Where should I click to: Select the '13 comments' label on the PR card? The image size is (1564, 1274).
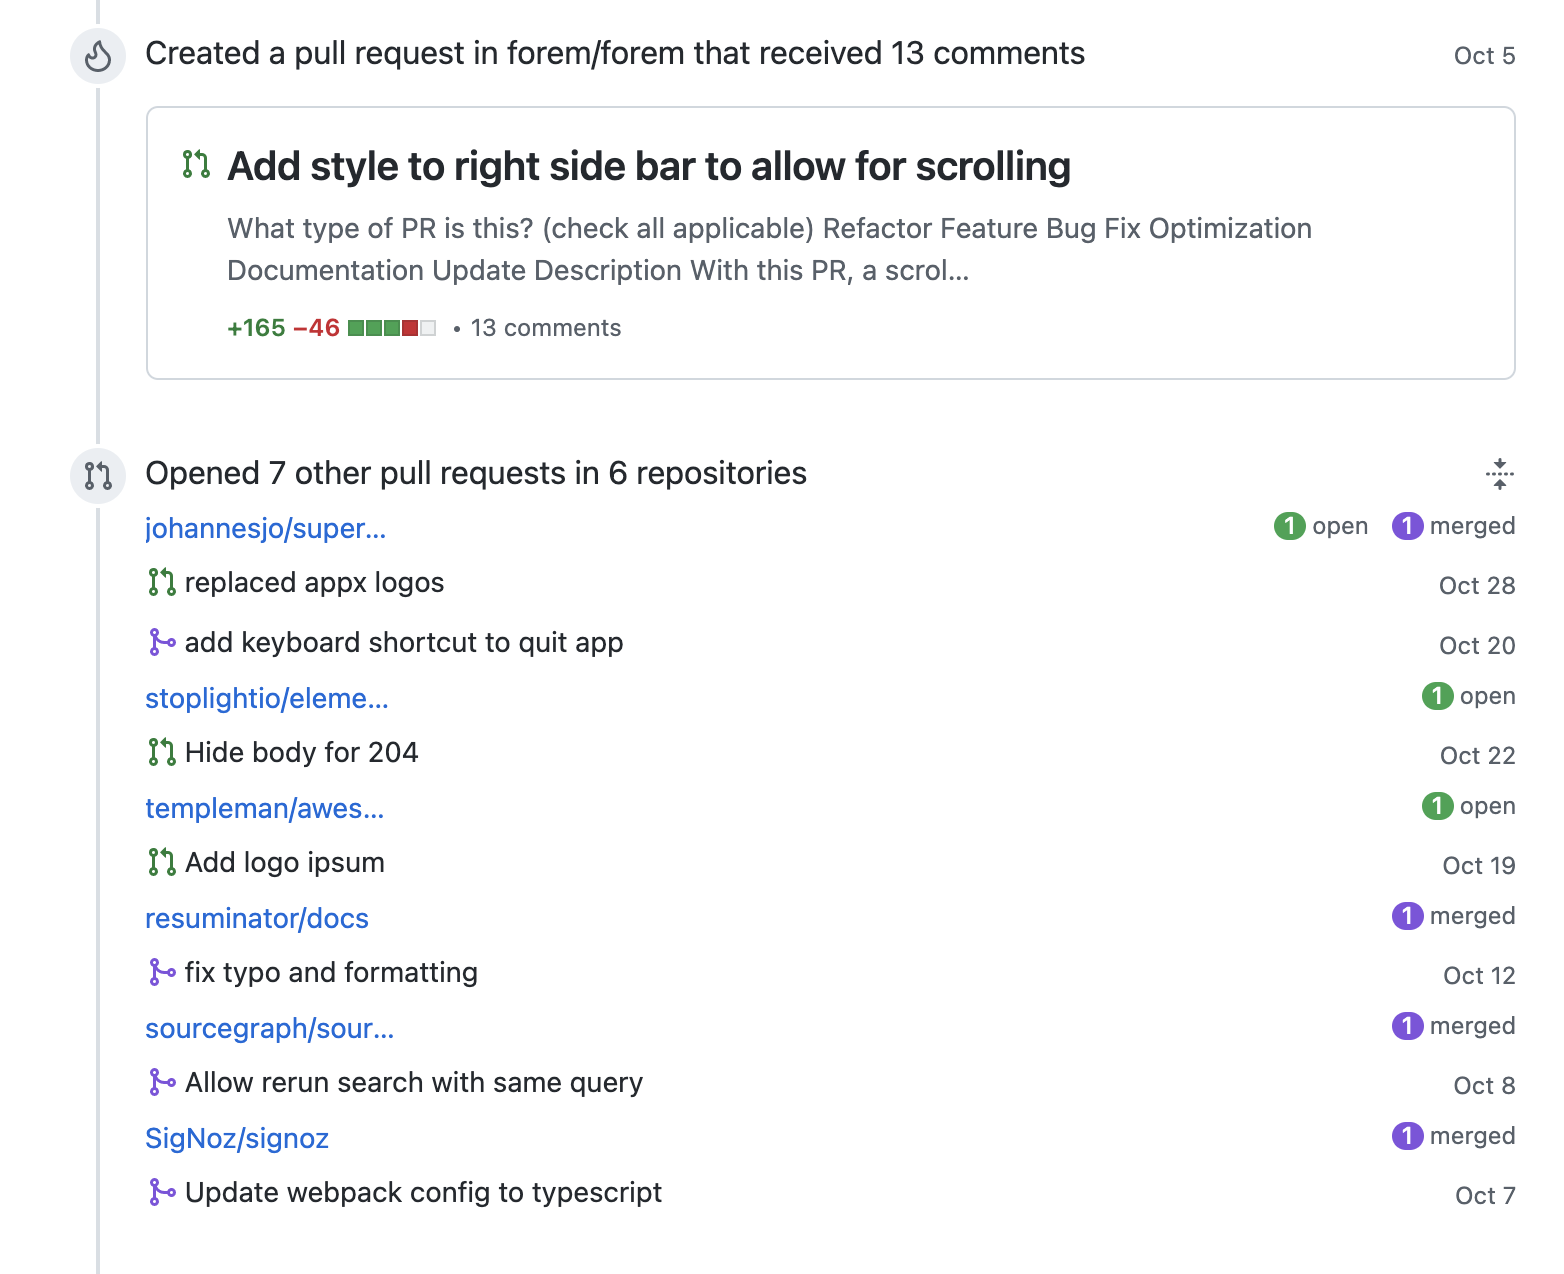click(546, 327)
